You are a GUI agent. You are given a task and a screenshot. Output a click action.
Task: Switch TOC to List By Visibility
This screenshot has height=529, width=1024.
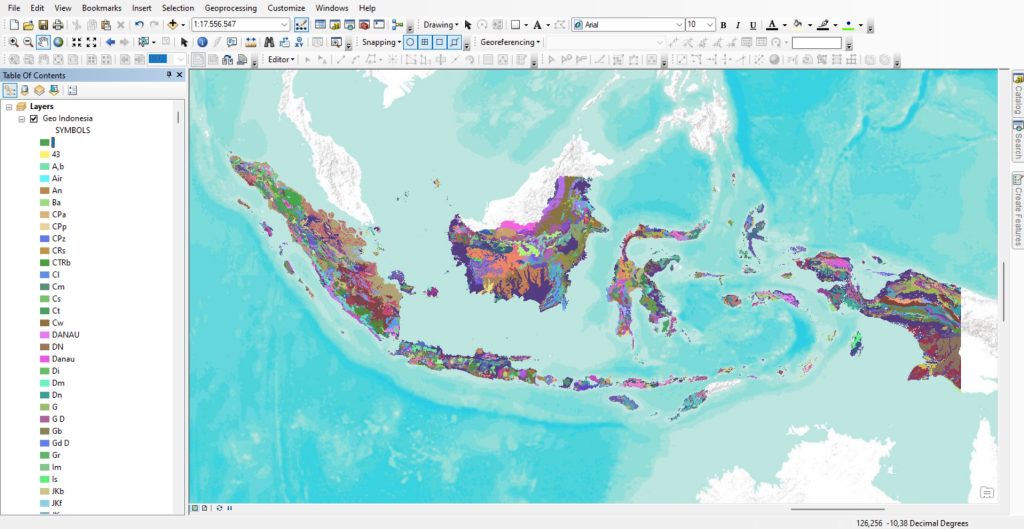(x=39, y=90)
